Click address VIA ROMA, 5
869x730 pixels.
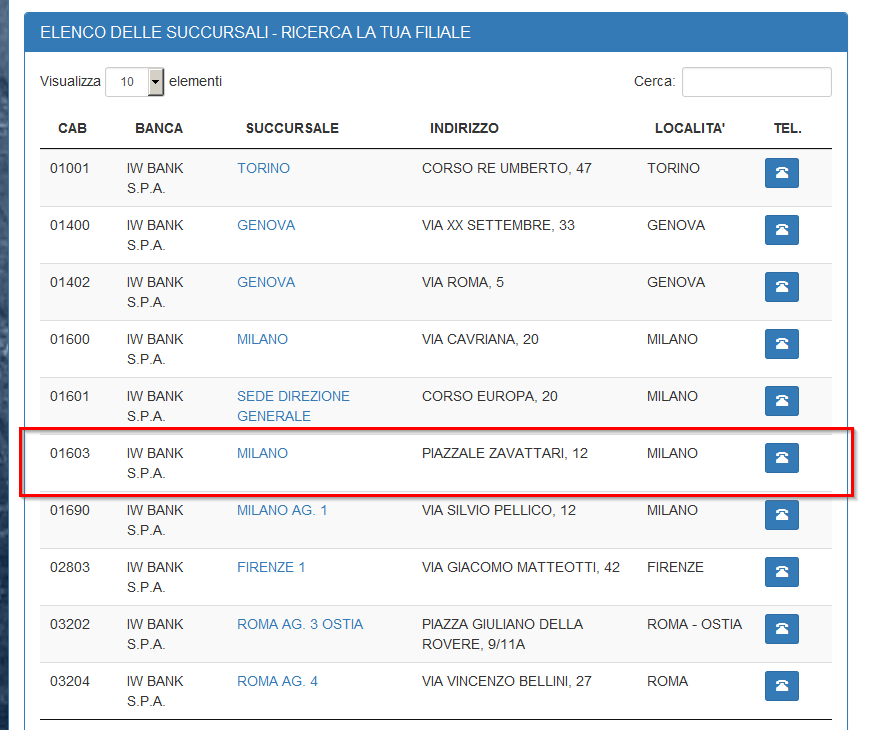pyautogui.click(x=463, y=282)
